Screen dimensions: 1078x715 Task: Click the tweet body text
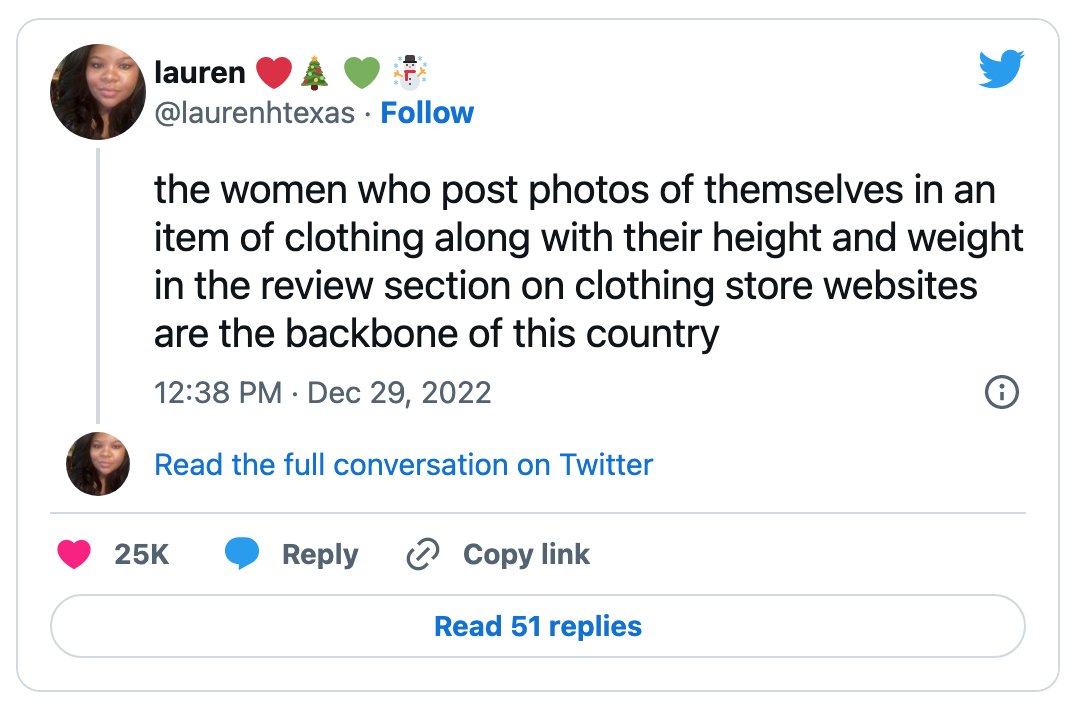click(x=588, y=261)
